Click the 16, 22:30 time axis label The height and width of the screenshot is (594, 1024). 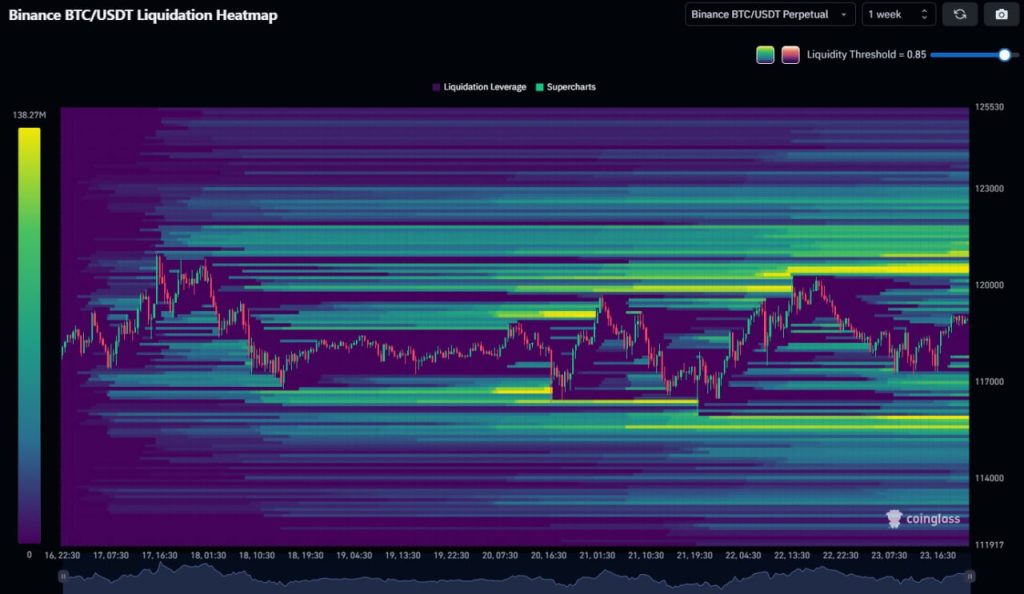pyautogui.click(x=62, y=555)
